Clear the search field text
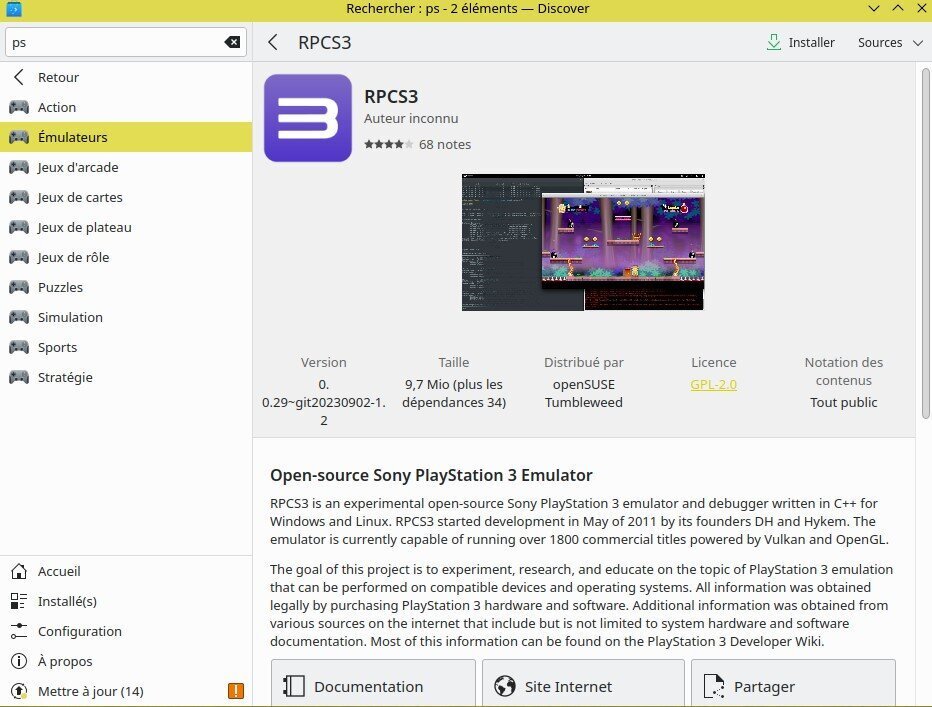Viewport: 932px width, 707px height. tap(232, 42)
